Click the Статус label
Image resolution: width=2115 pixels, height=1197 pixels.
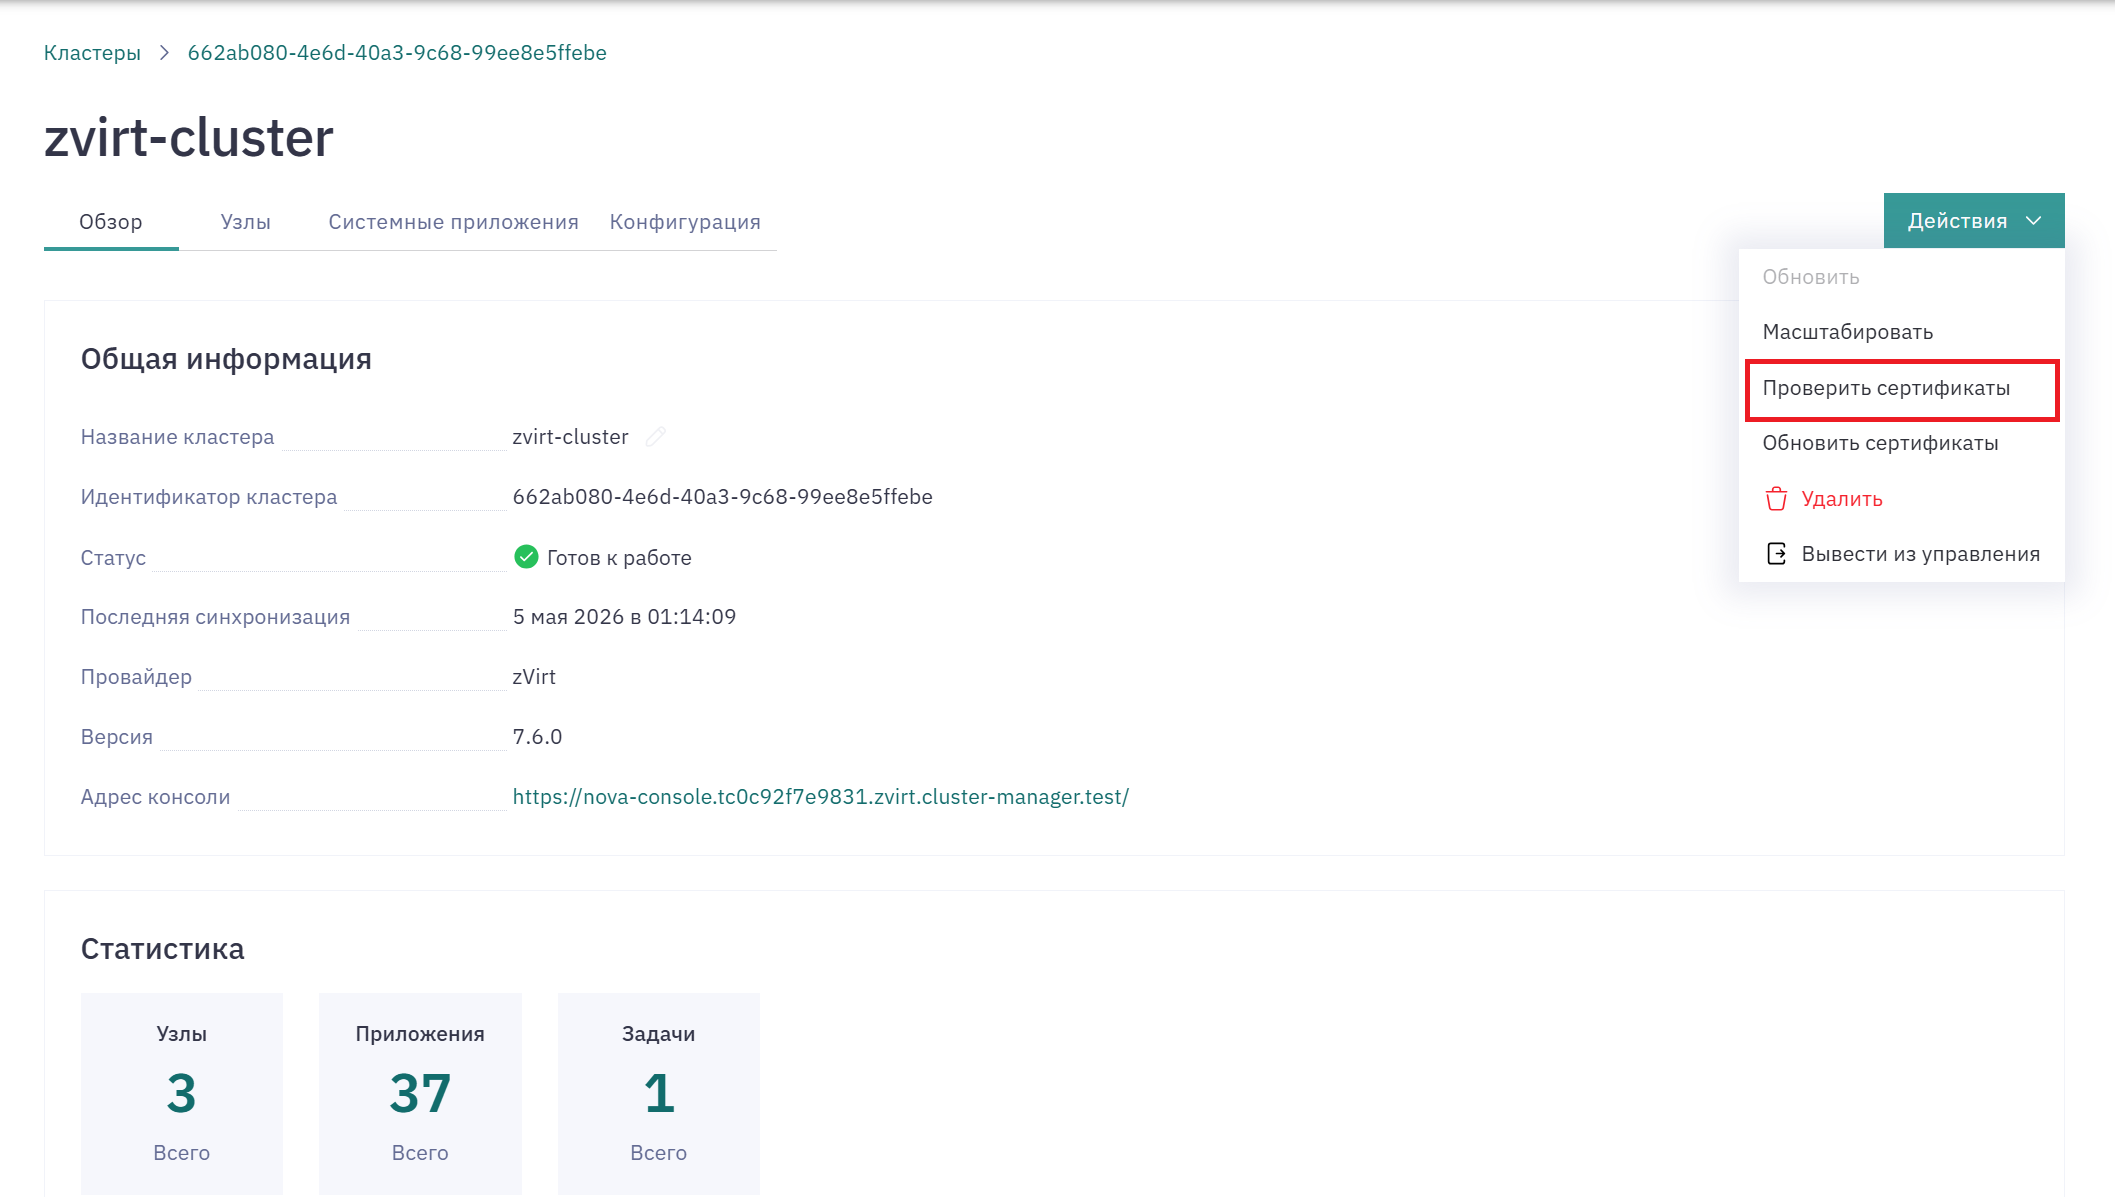[x=114, y=558]
